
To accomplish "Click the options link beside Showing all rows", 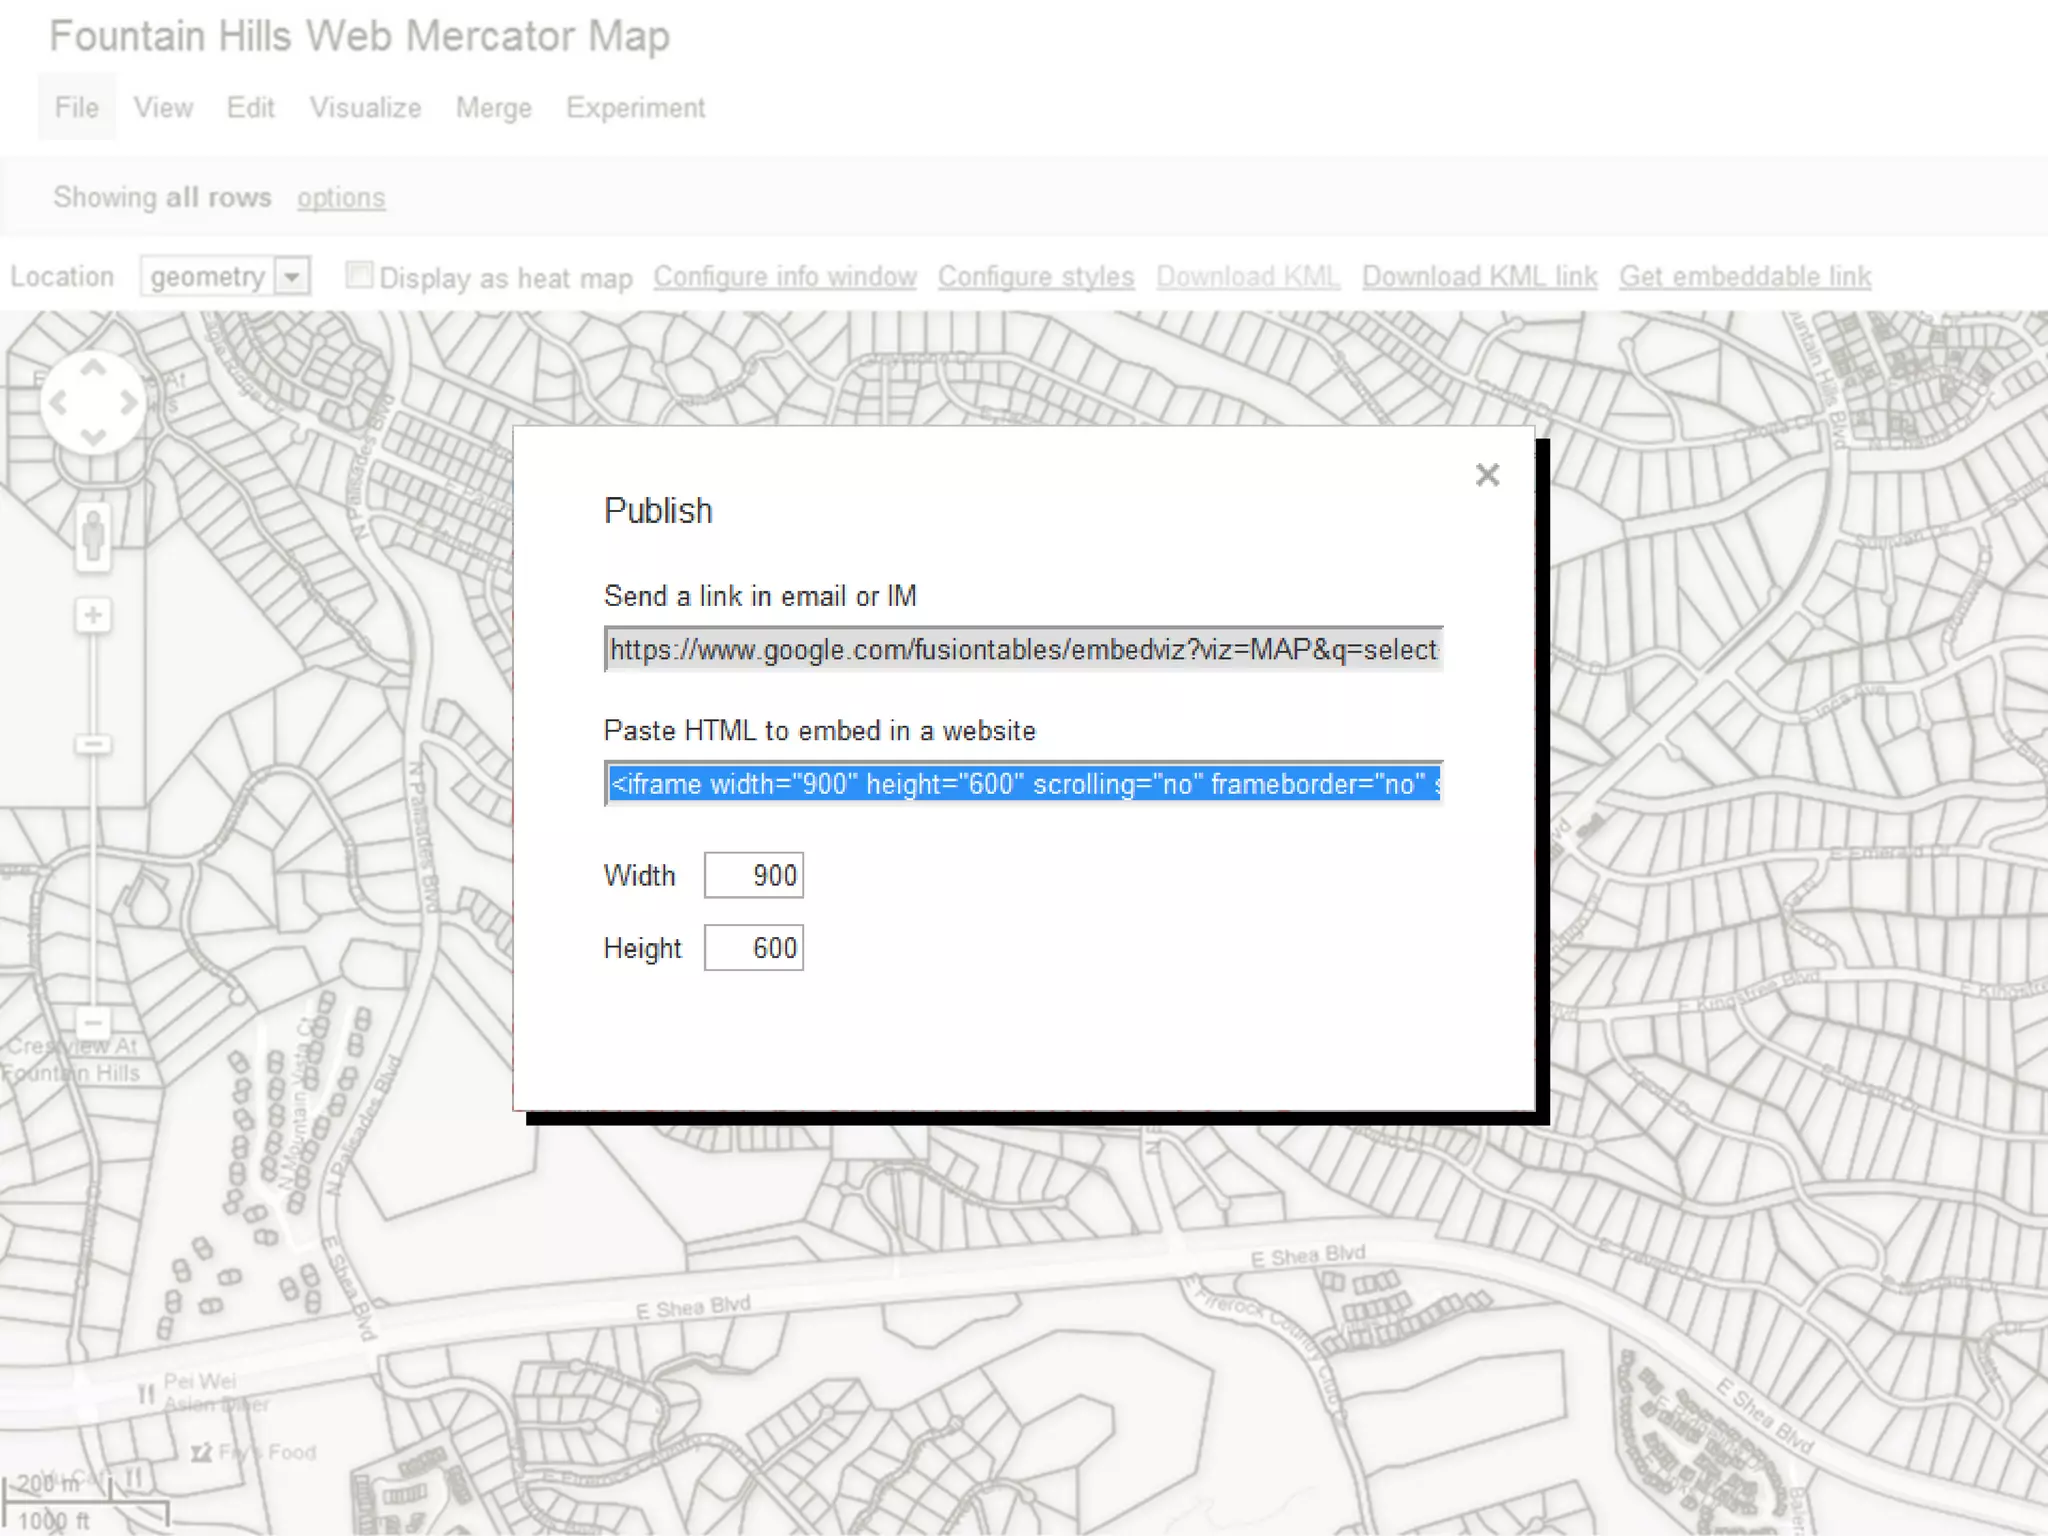I will 340,198.
